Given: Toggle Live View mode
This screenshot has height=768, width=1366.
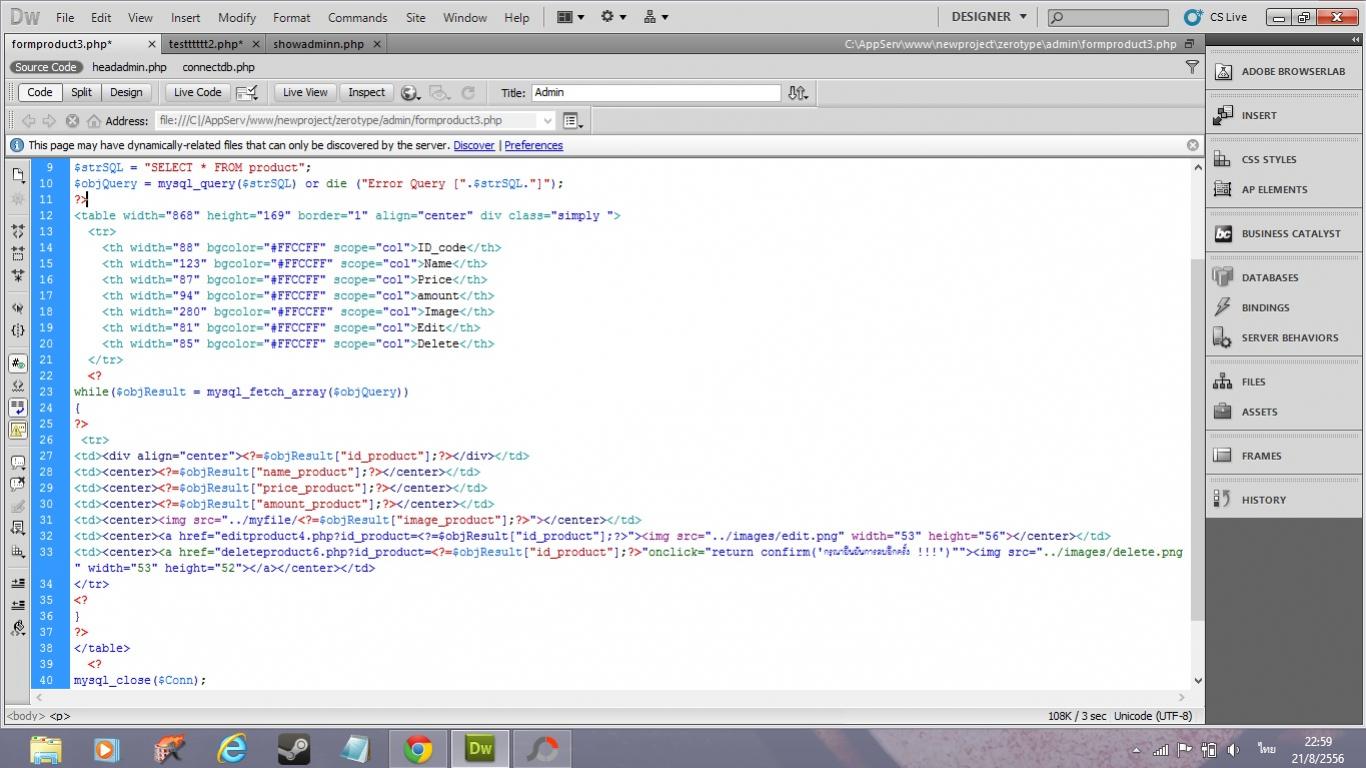Looking at the screenshot, I should [x=305, y=92].
